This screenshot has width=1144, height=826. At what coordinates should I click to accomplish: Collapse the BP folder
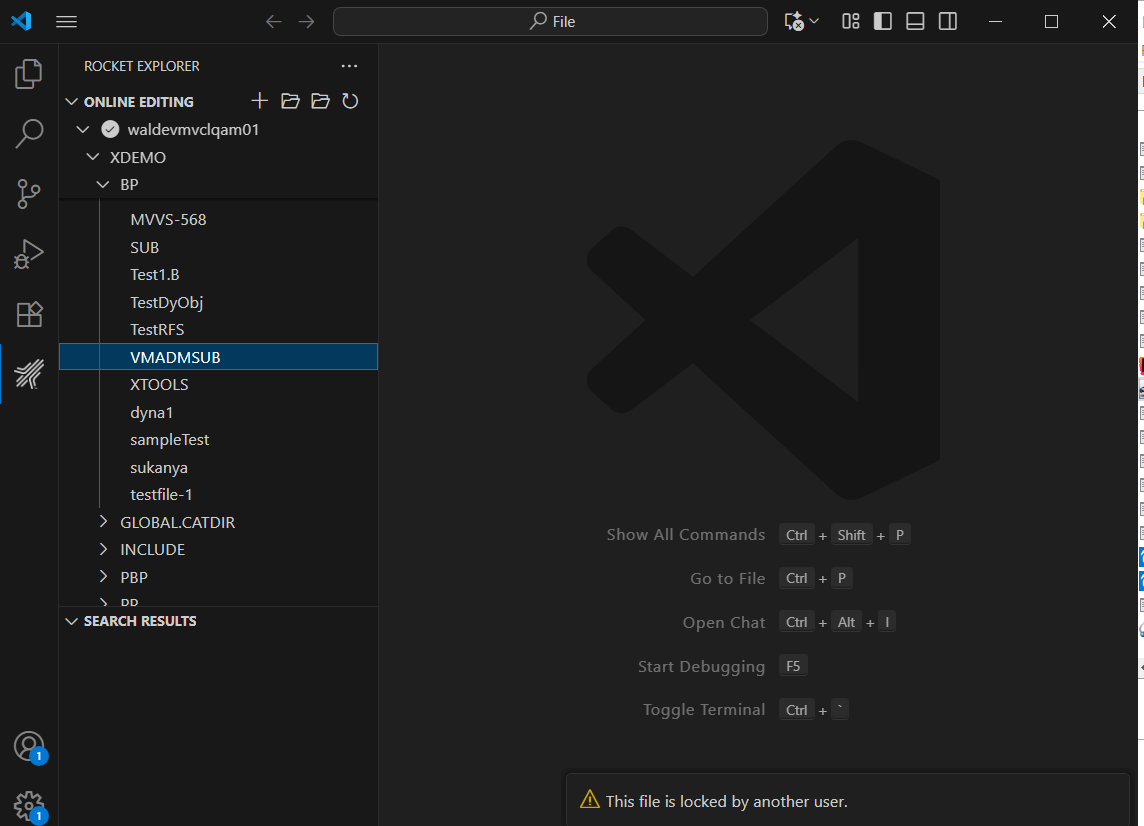[103, 185]
